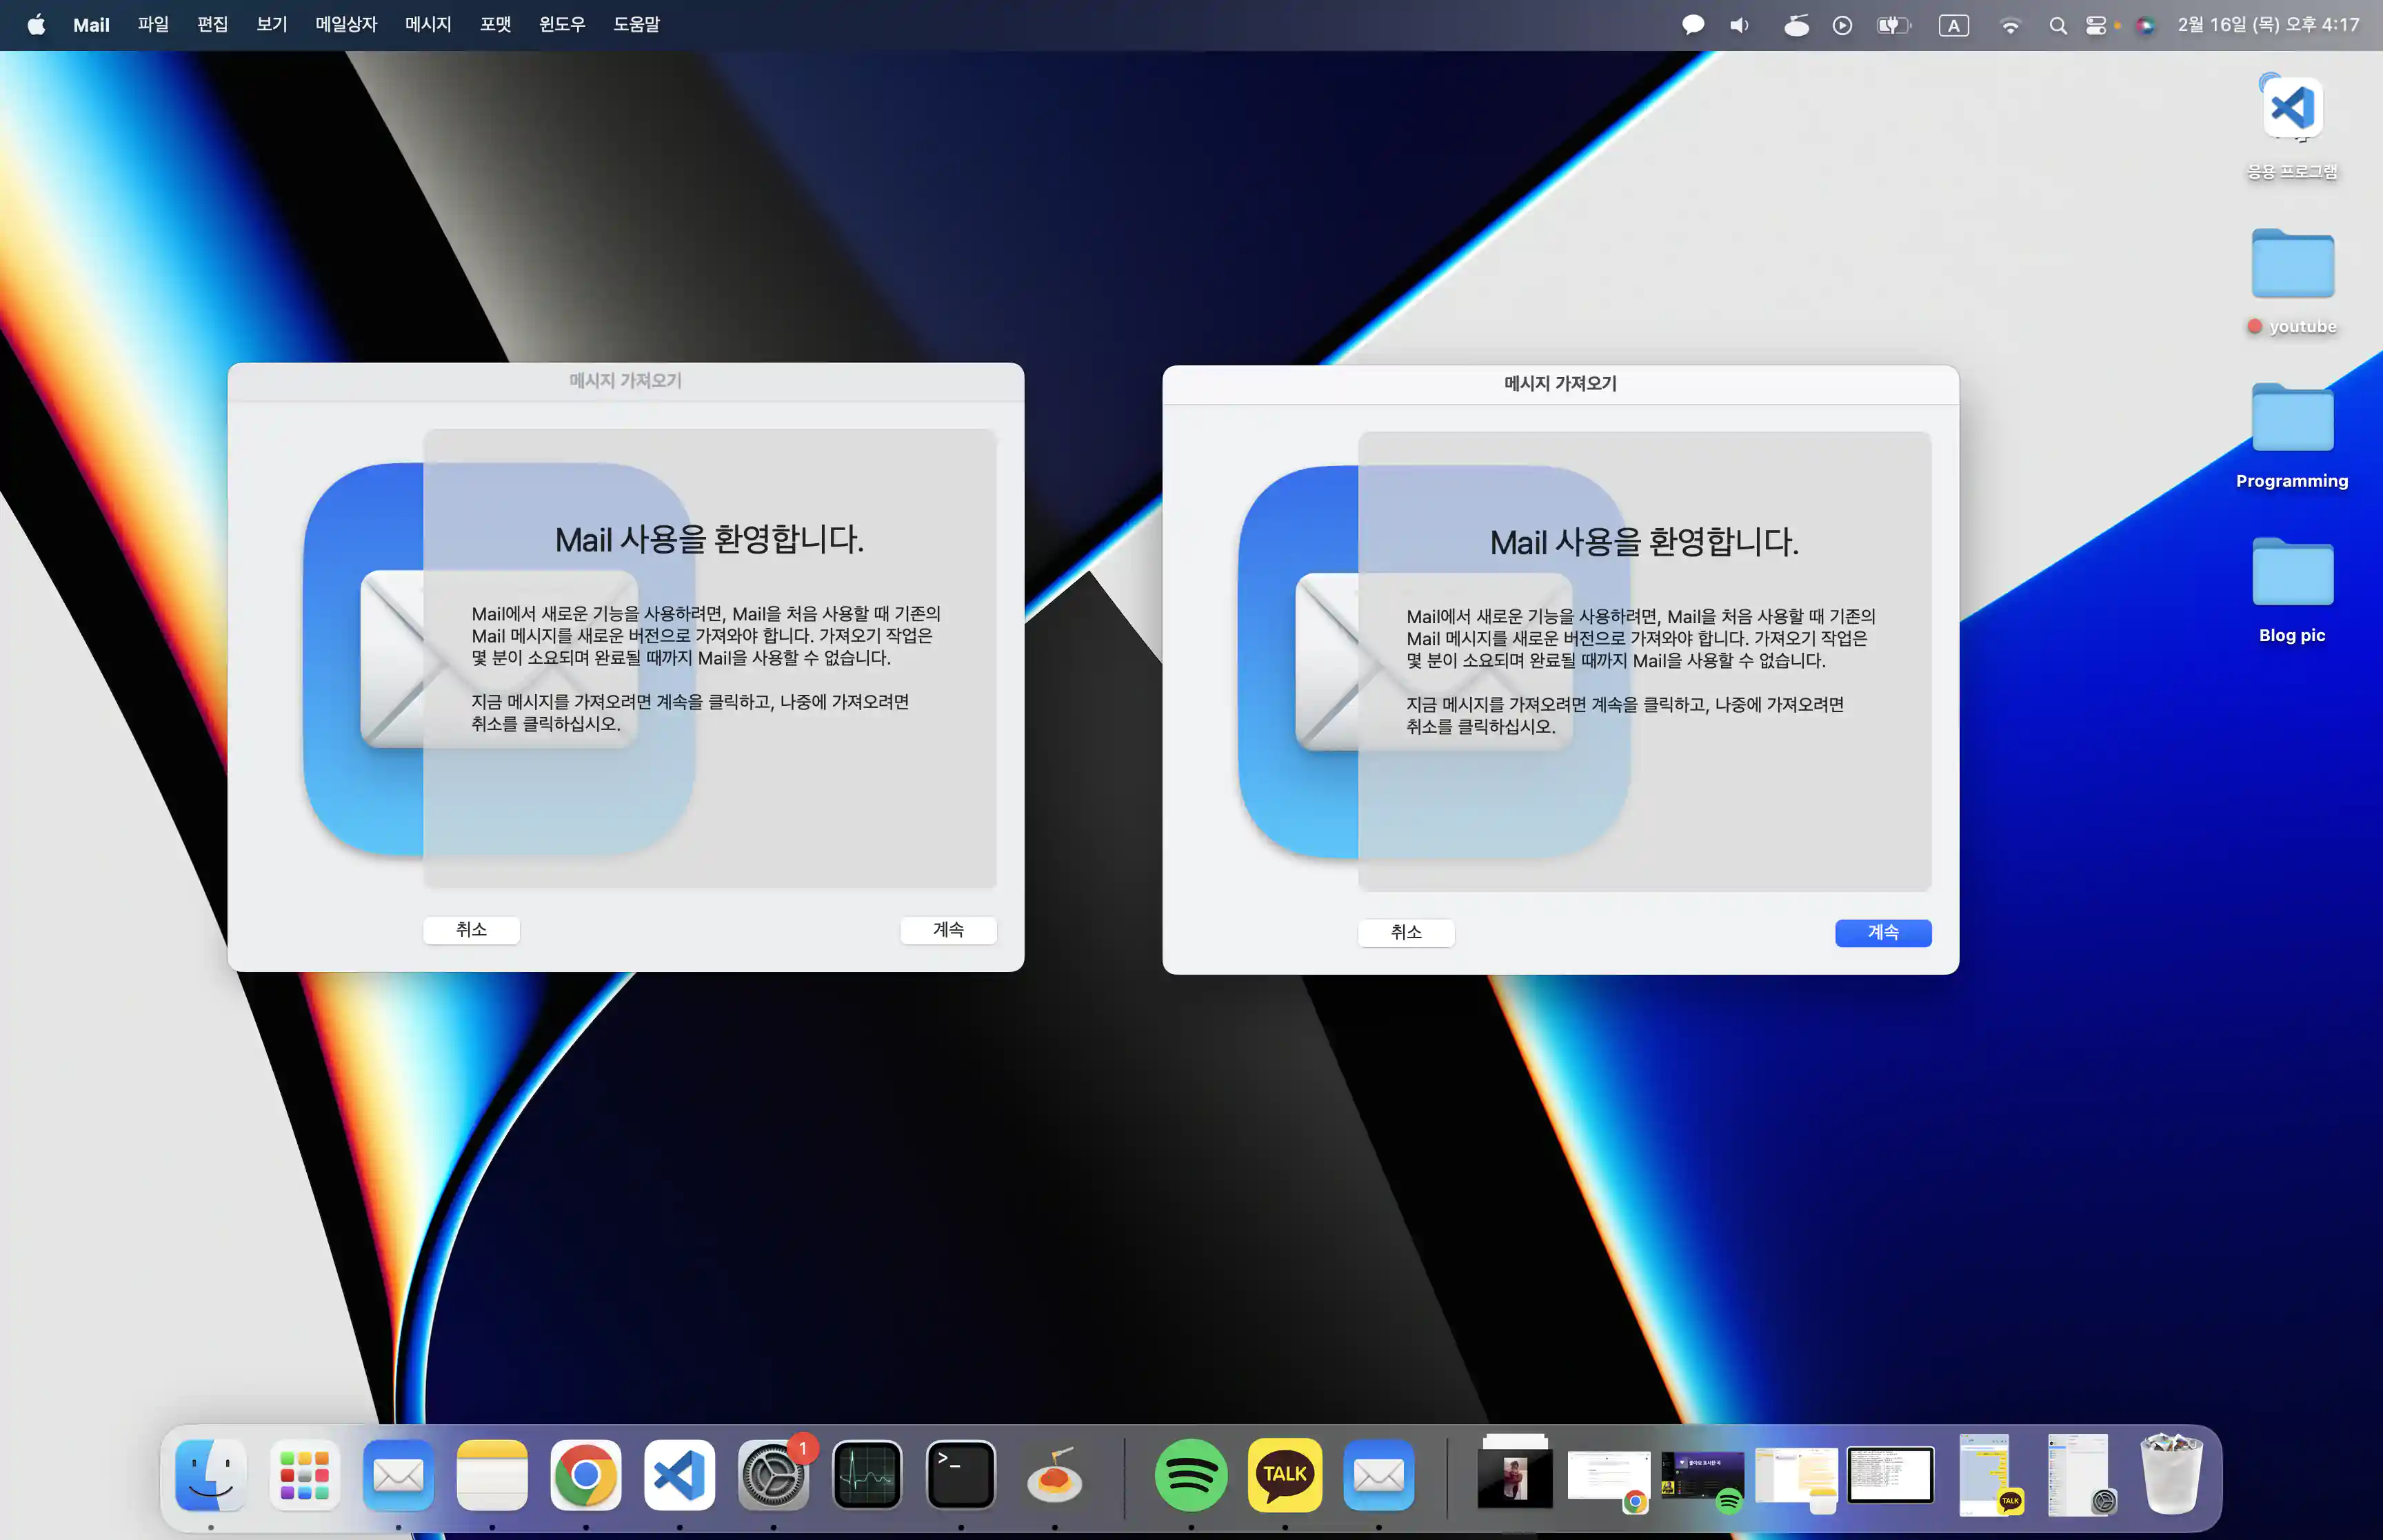Click 취소 in the right dialog
Viewport: 2383px width, 1540px height.
tap(1405, 932)
